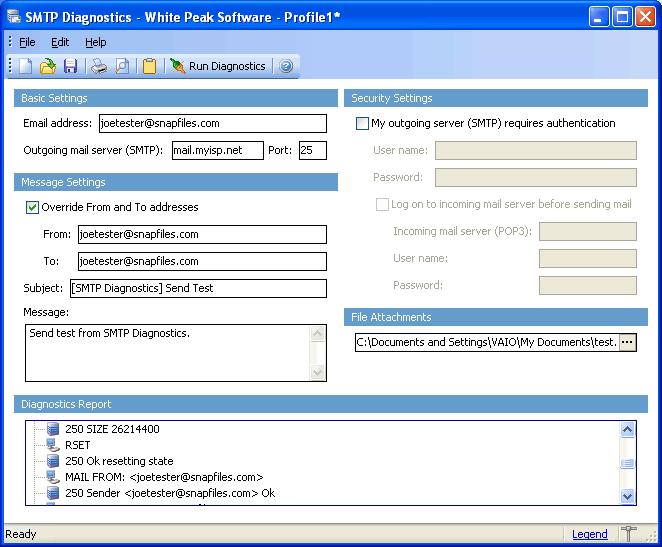662x547 pixels.
Task: Click the file attachment path field
Action: click(487, 342)
